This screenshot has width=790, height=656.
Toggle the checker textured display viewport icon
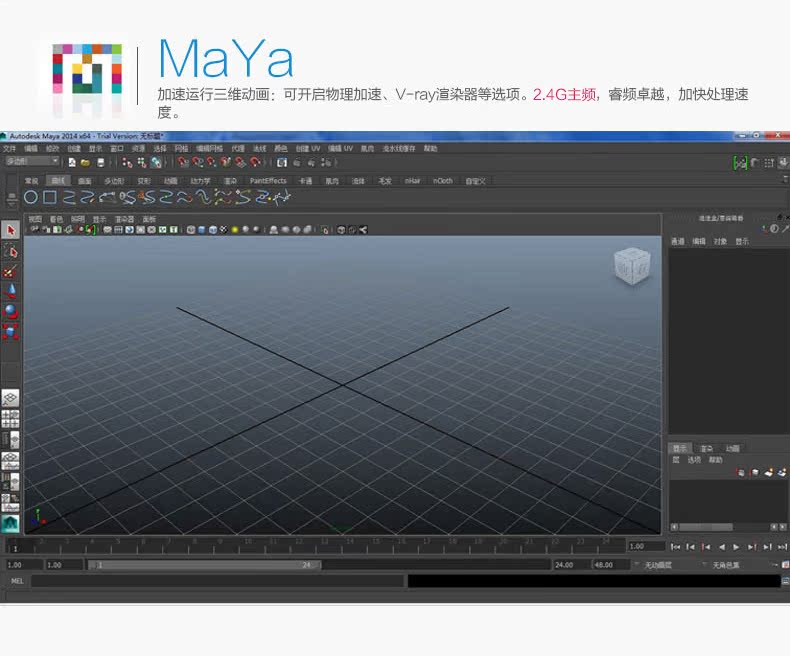click(x=224, y=230)
